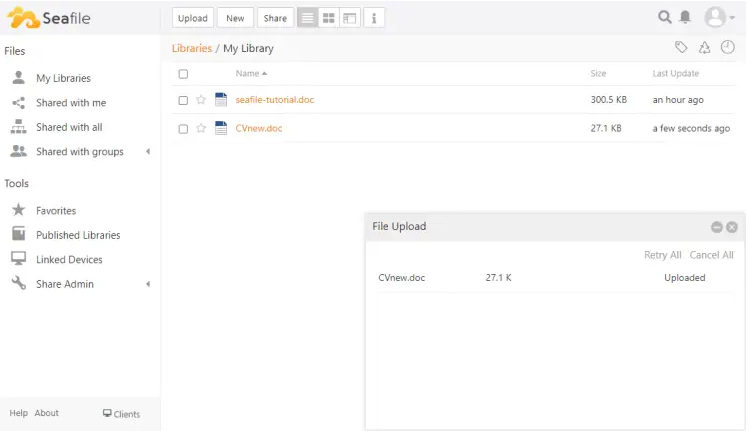
Task: Click the search magnifier icon
Action: click(664, 17)
